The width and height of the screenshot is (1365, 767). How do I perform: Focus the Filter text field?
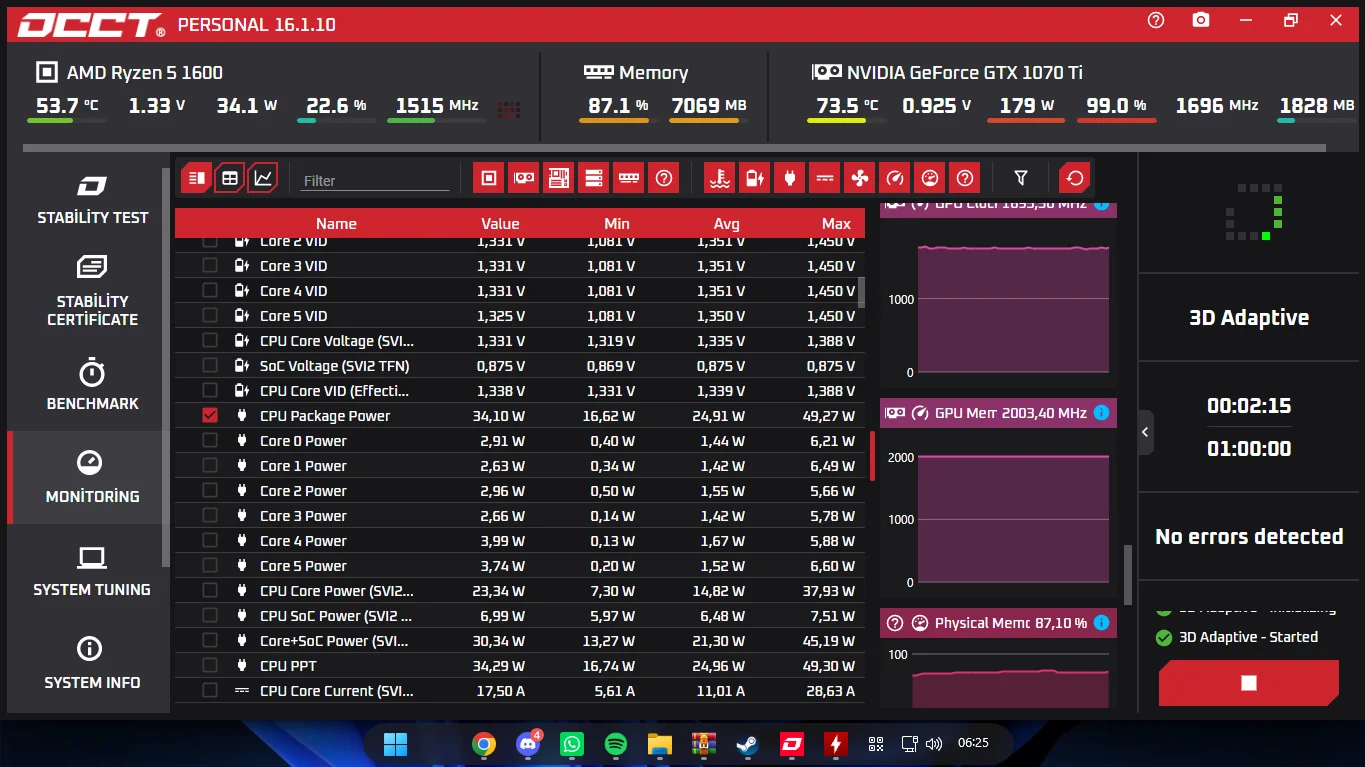[376, 180]
